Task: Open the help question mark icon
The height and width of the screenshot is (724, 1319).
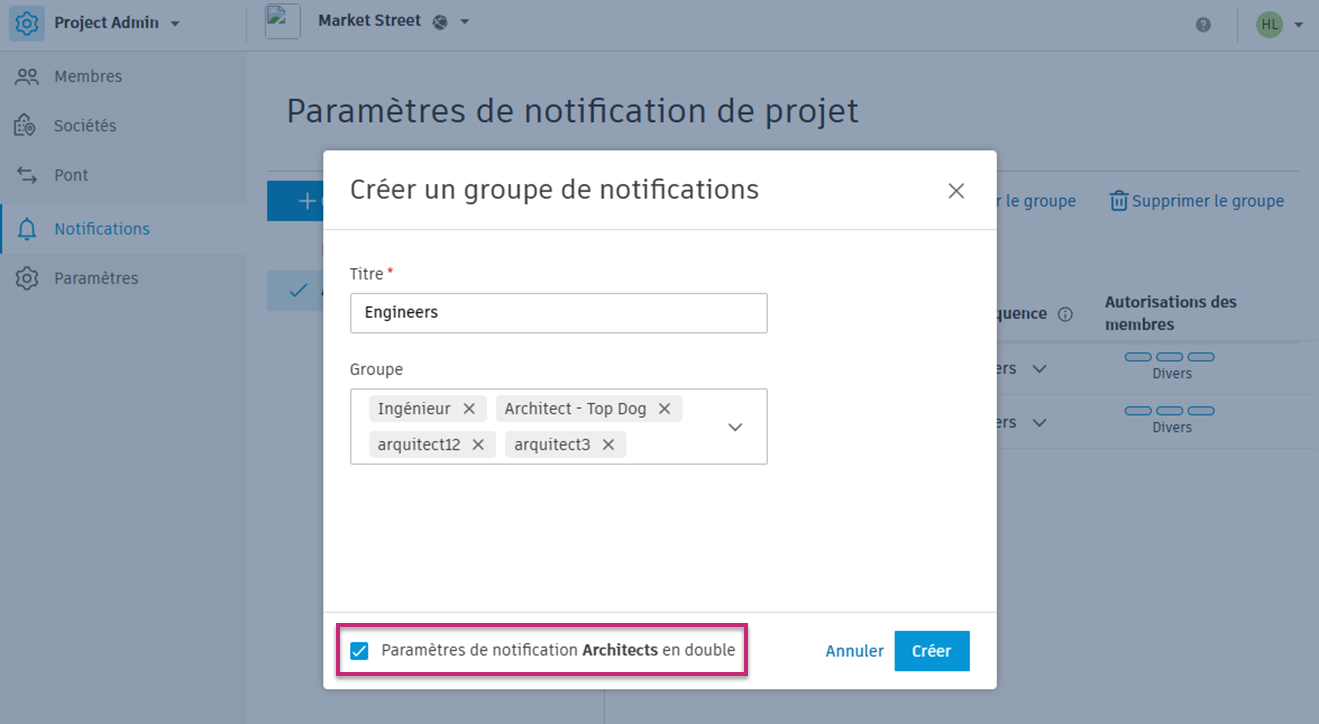Action: [1203, 24]
